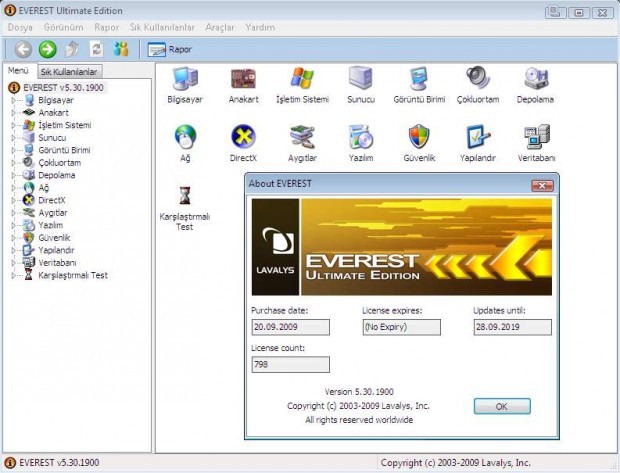Click the EVEREST Ultimate Edition banner image
Viewport: 620px width, 473px height.
point(426,247)
